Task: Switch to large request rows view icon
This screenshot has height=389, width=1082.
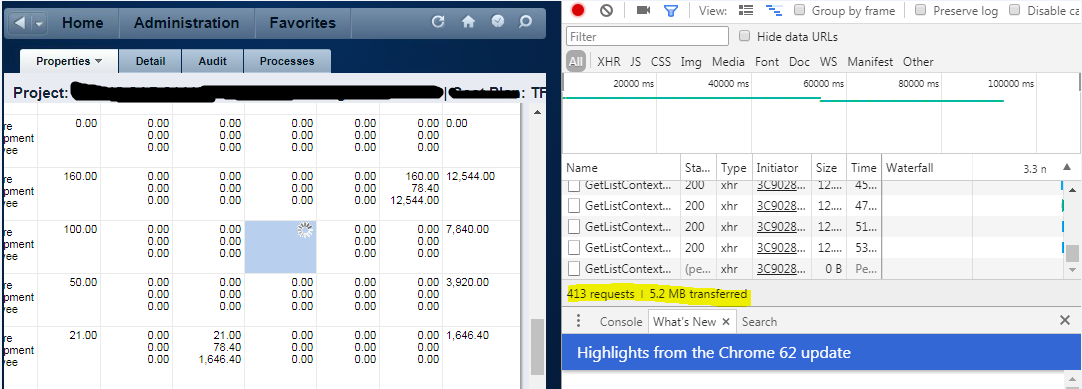Action: (x=745, y=10)
